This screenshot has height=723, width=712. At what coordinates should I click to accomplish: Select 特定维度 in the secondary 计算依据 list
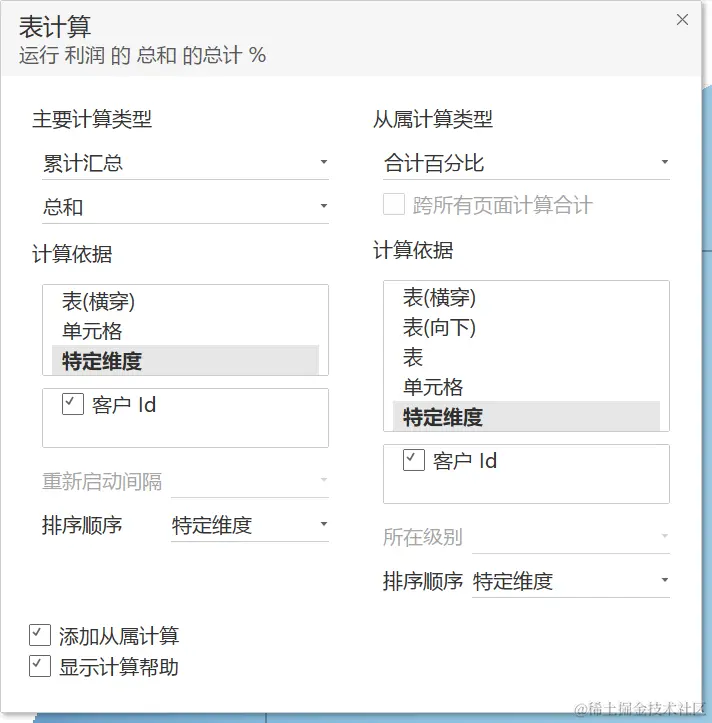tap(526, 416)
